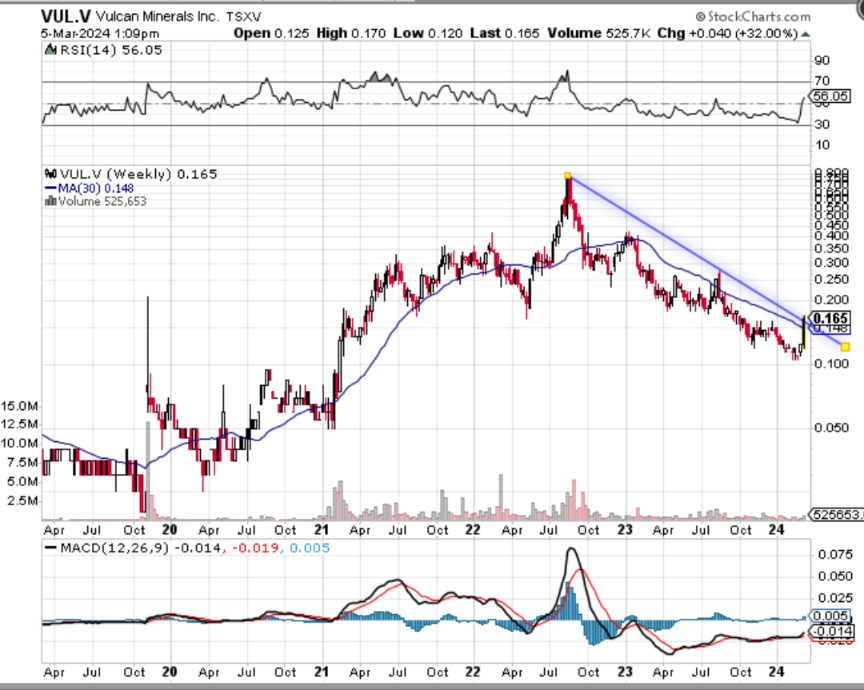Click the 24 year label under MACD panel
This screenshot has height=690, width=864.
(776, 672)
